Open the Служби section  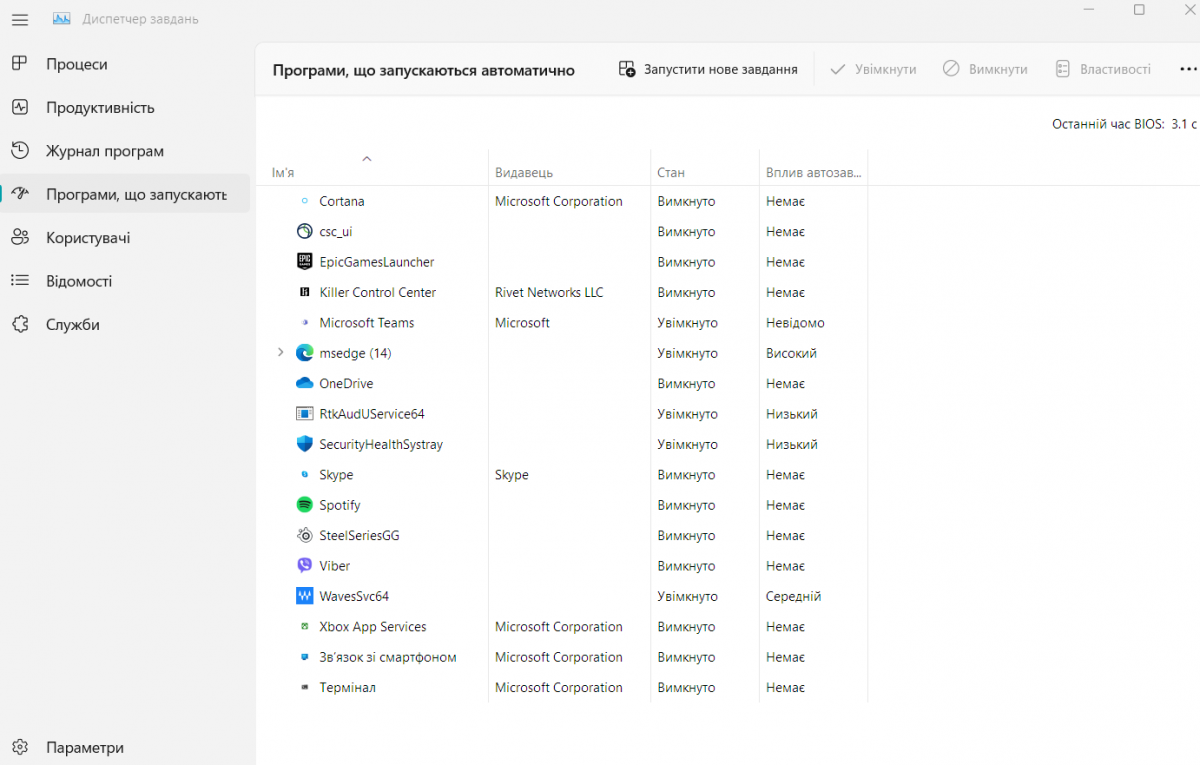point(72,325)
